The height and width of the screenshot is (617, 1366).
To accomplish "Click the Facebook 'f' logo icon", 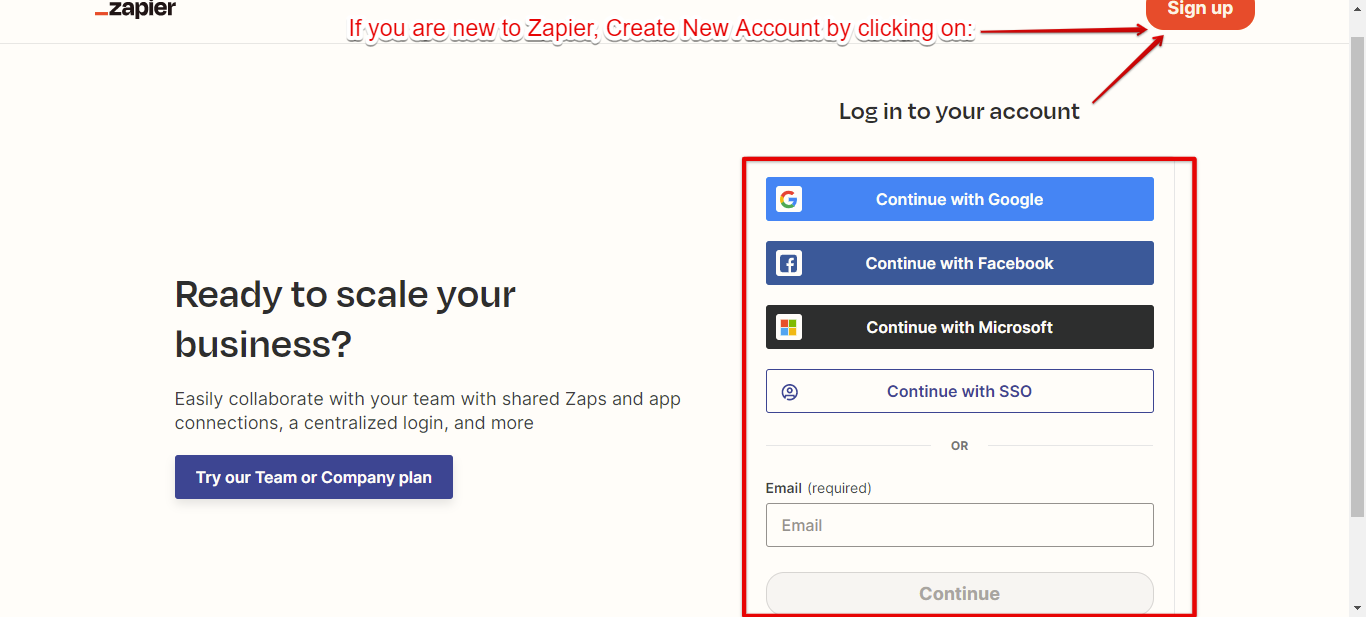I will pos(789,263).
